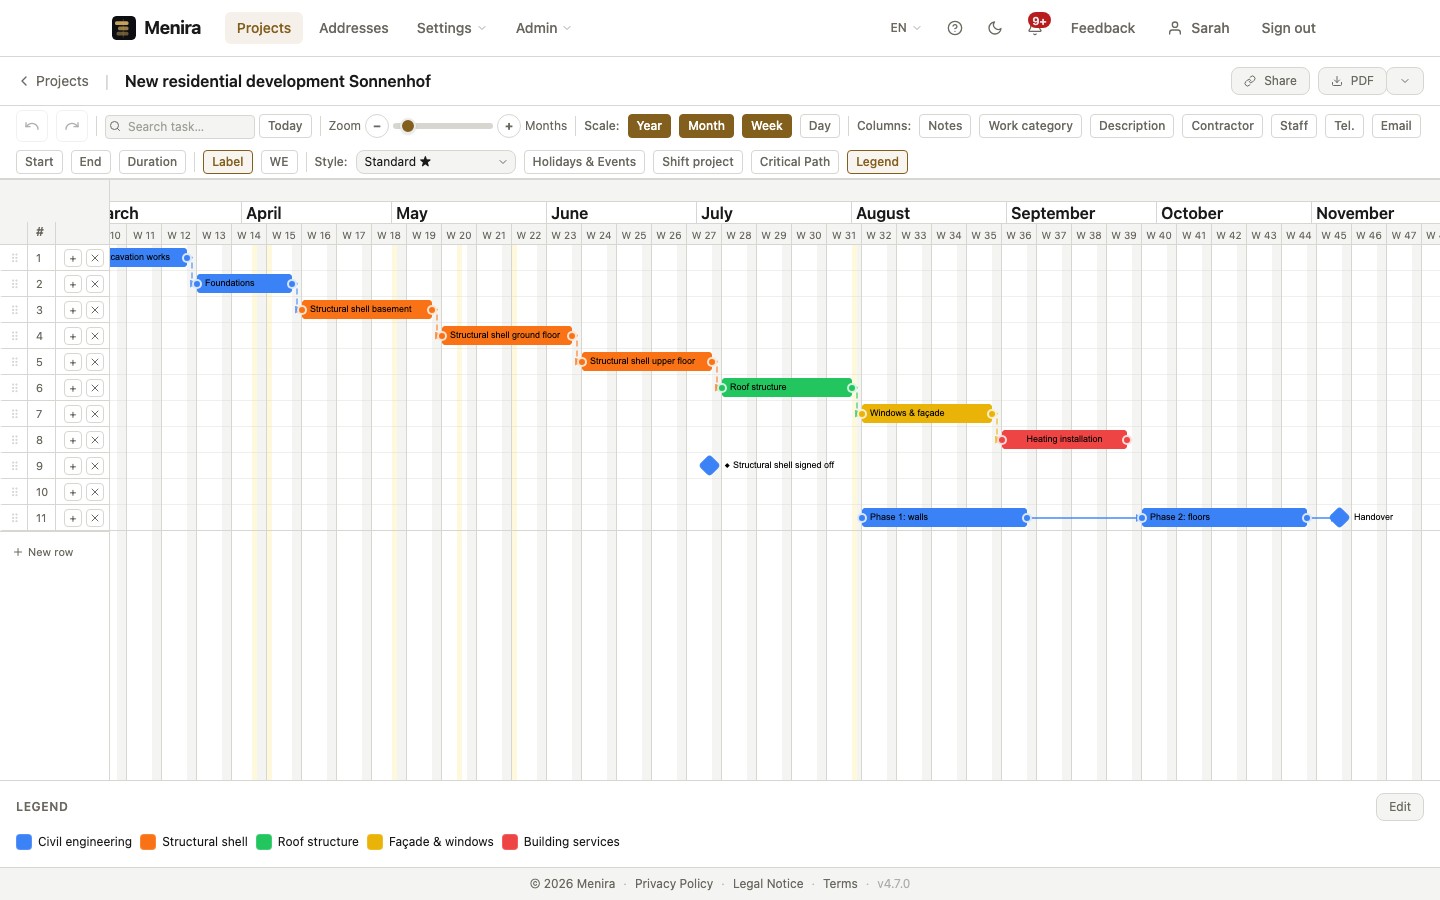
Task: Click plus icon on row 8
Action: click(73, 440)
